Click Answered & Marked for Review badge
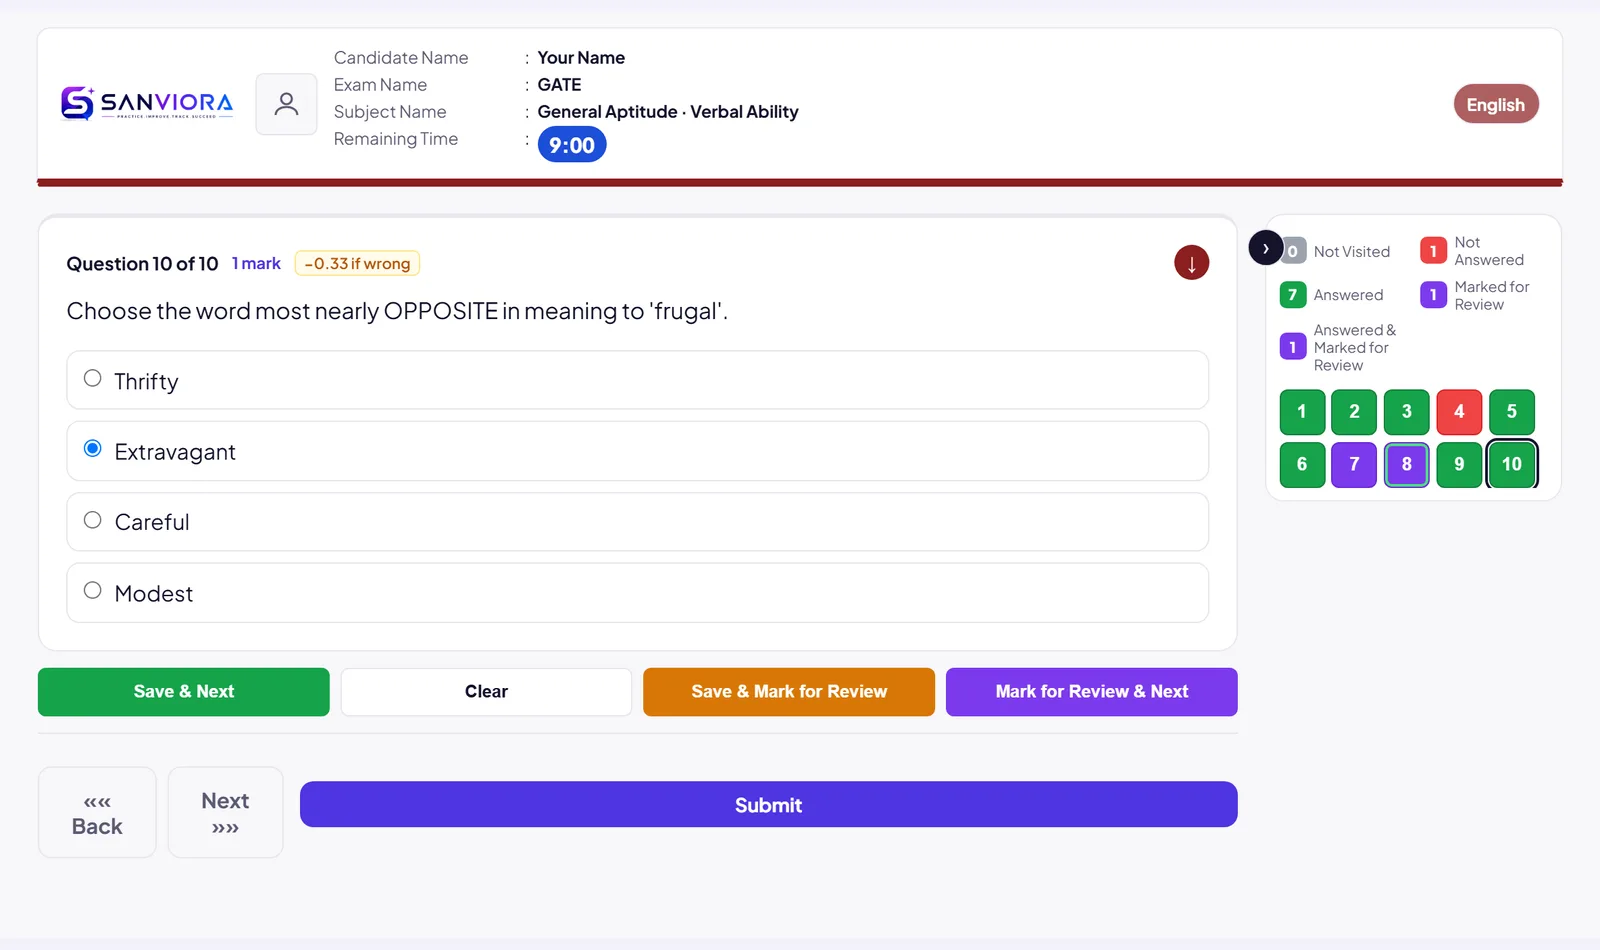 click(x=1293, y=347)
